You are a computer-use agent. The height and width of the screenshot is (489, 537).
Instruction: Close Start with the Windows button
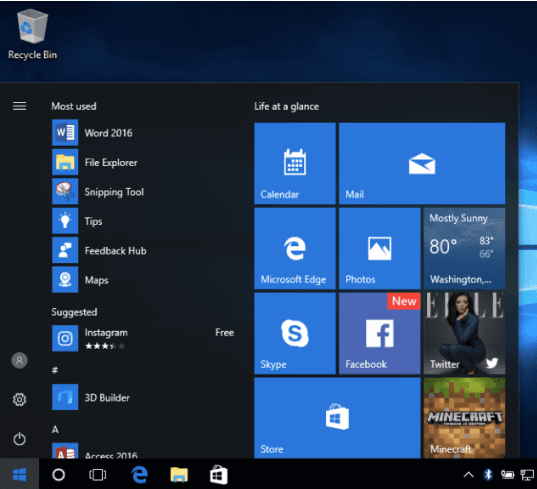(x=20, y=474)
